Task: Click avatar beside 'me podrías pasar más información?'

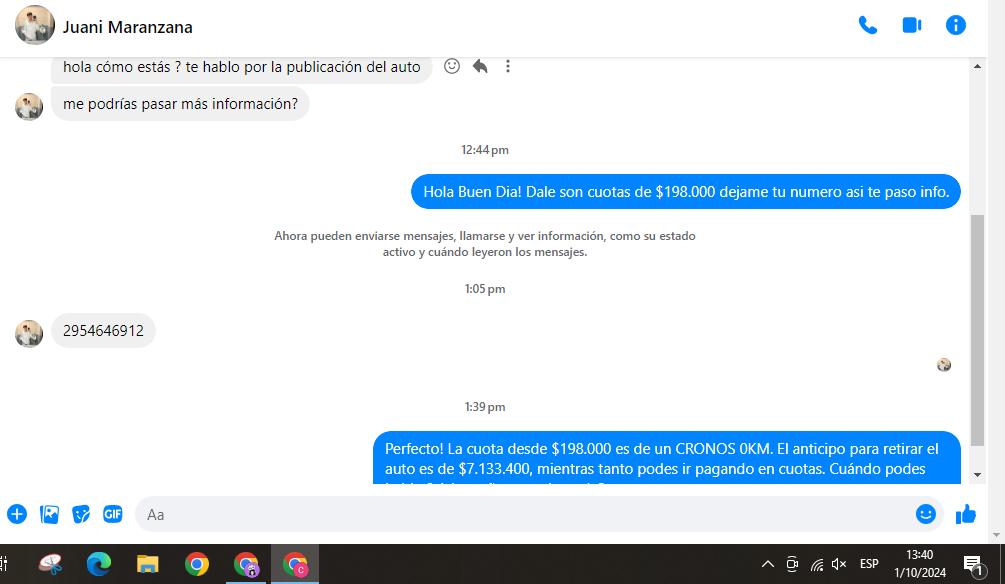Action: click(x=29, y=106)
